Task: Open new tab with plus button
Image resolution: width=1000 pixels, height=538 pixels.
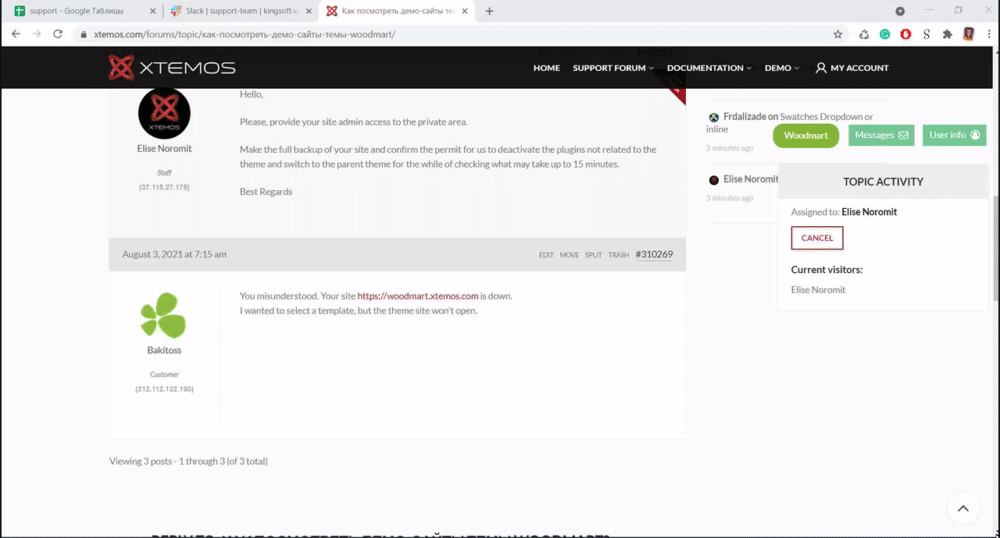Action: pyautogui.click(x=489, y=11)
